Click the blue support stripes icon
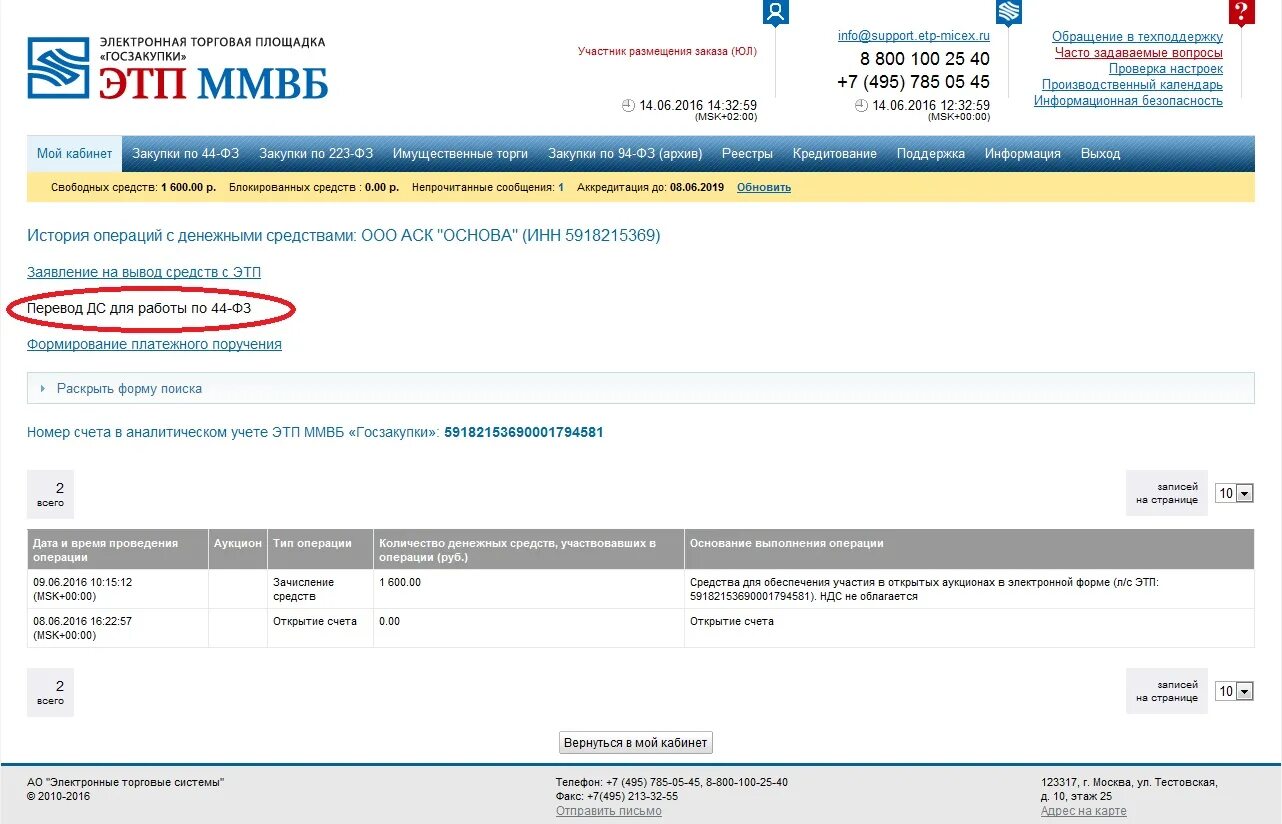1282x824 pixels. (1009, 12)
